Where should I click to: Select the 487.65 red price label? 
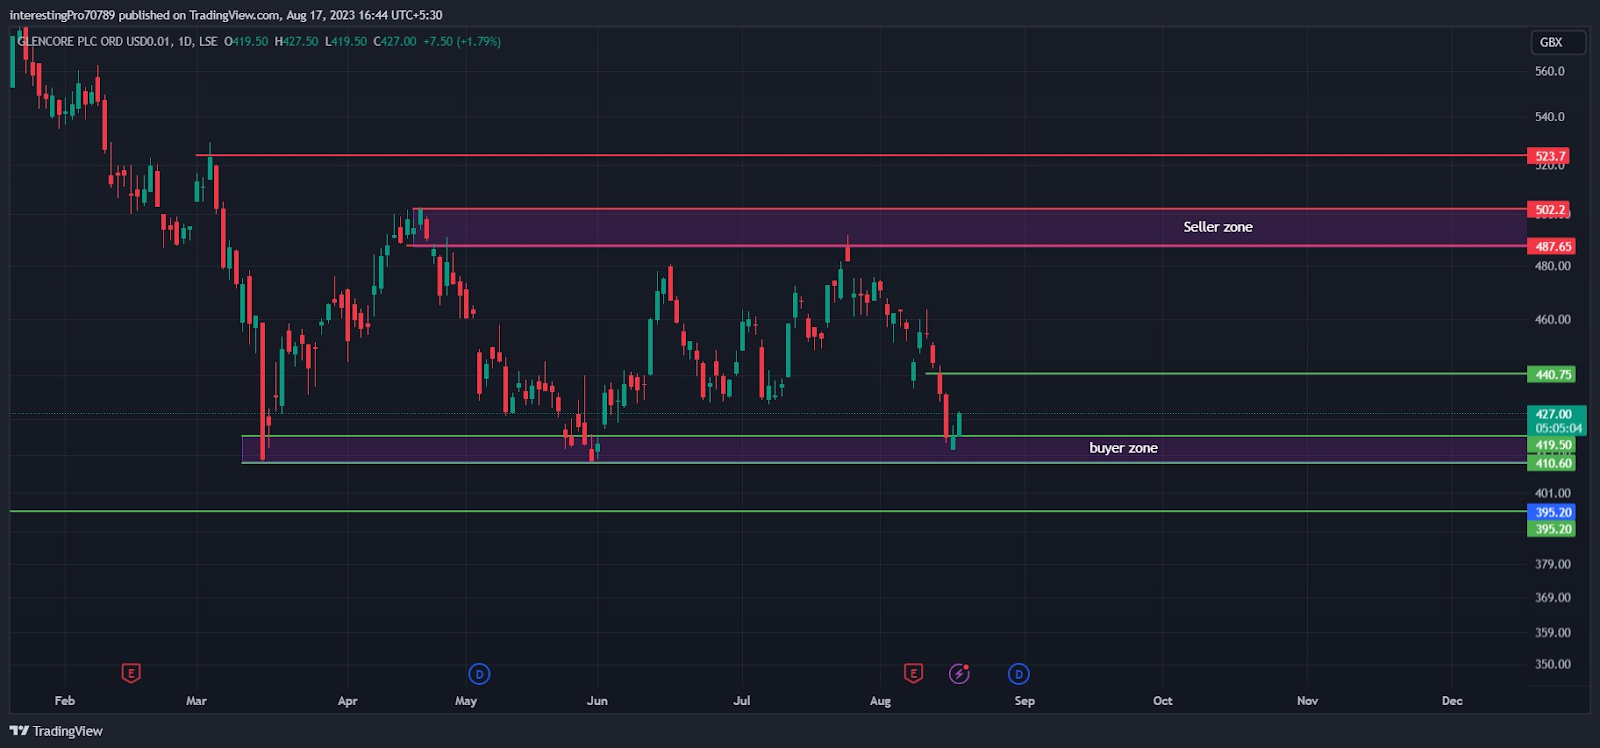[x=1551, y=246]
